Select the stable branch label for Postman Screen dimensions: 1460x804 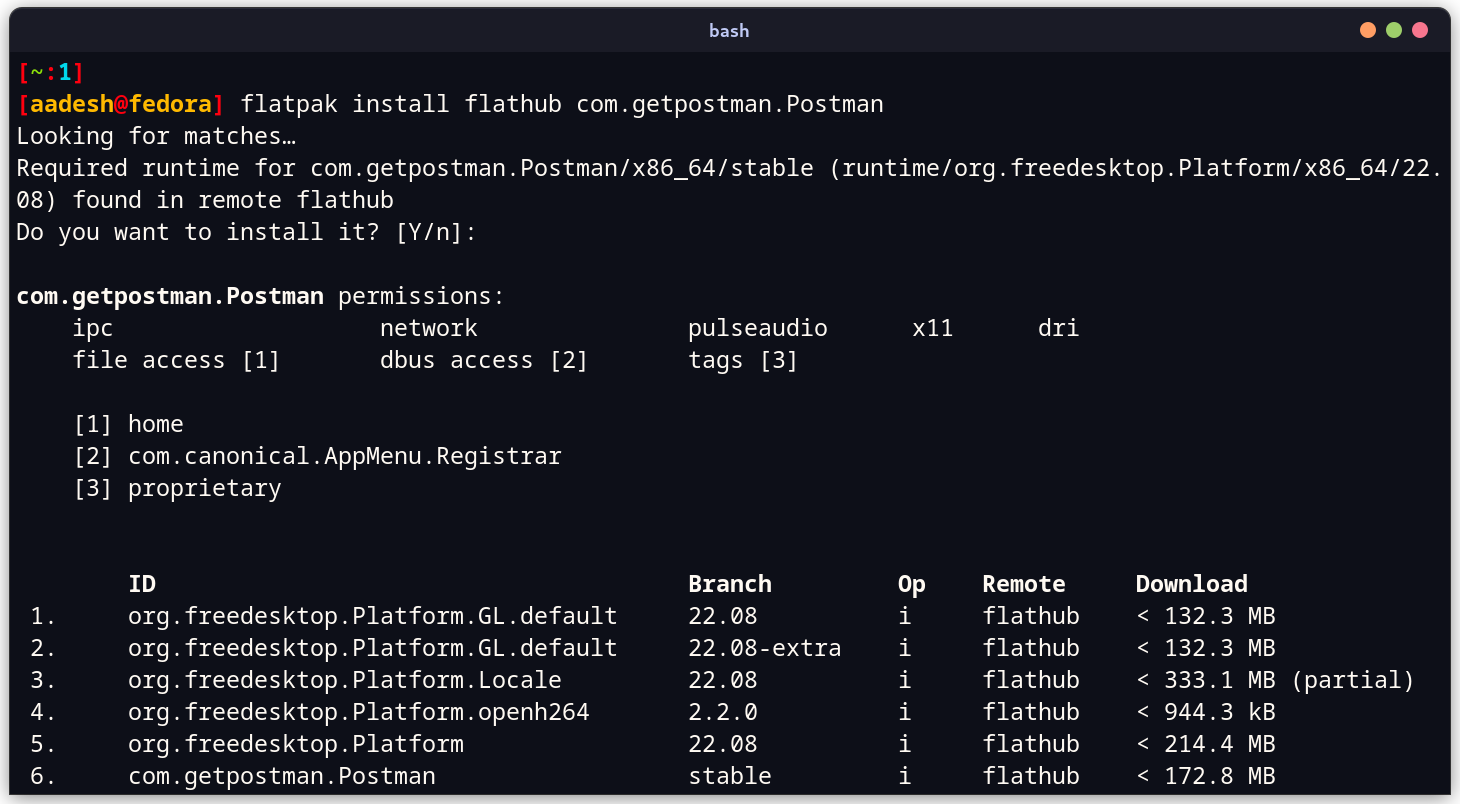point(730,775)
